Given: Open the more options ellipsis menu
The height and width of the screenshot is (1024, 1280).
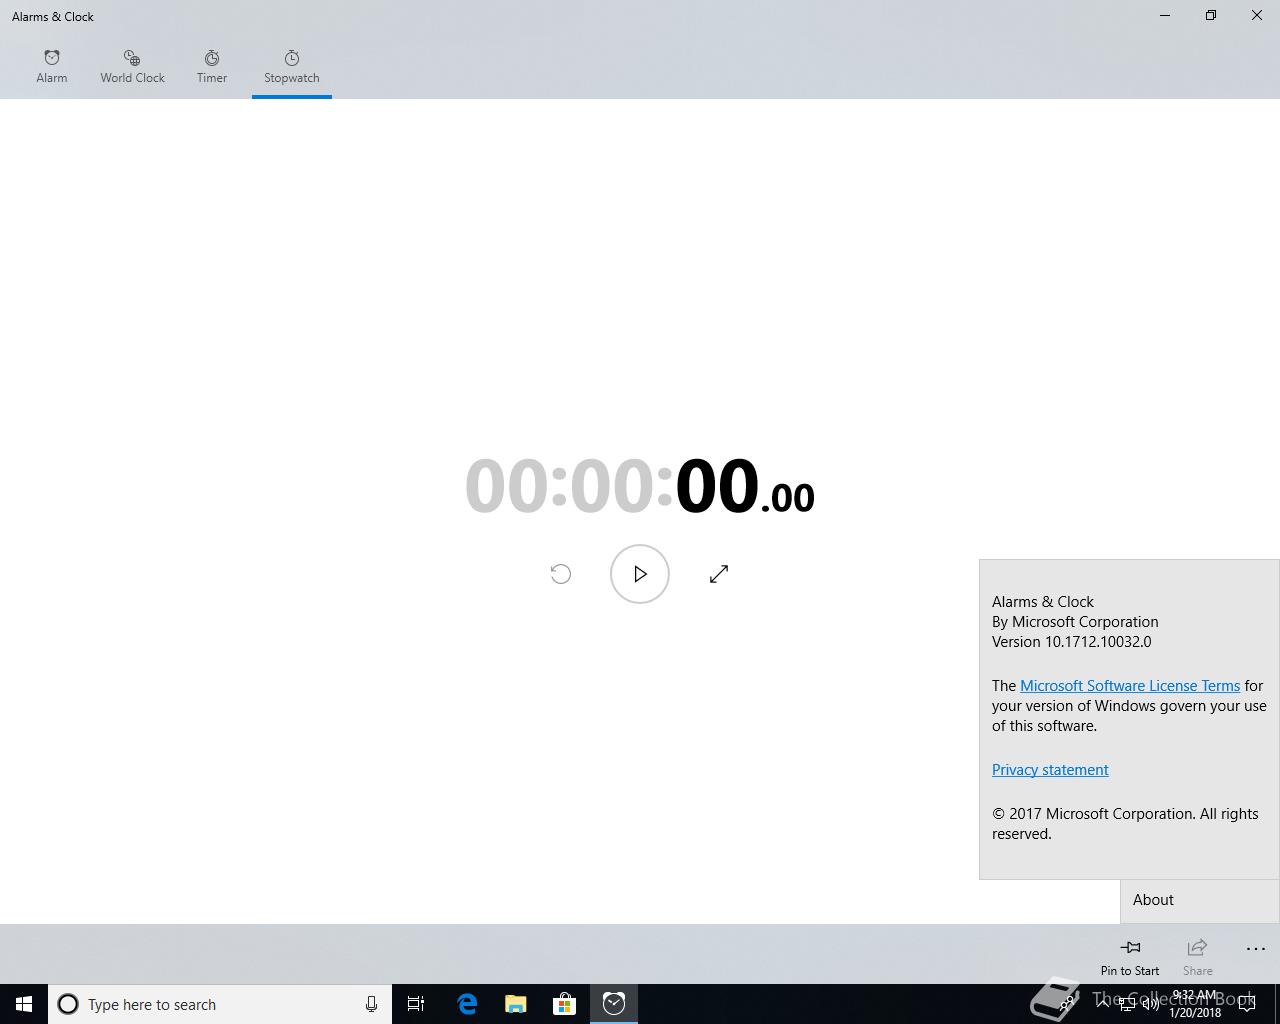Looking at the screenshot, I should click(1256, 949).
